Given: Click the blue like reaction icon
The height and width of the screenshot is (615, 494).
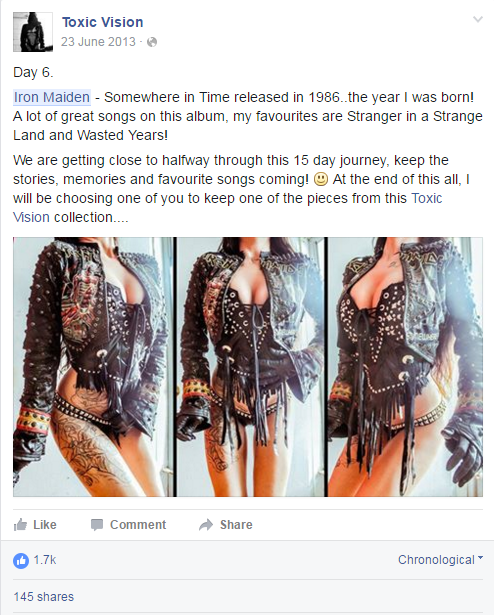Looking at the screenshot, I should point(21,560).
